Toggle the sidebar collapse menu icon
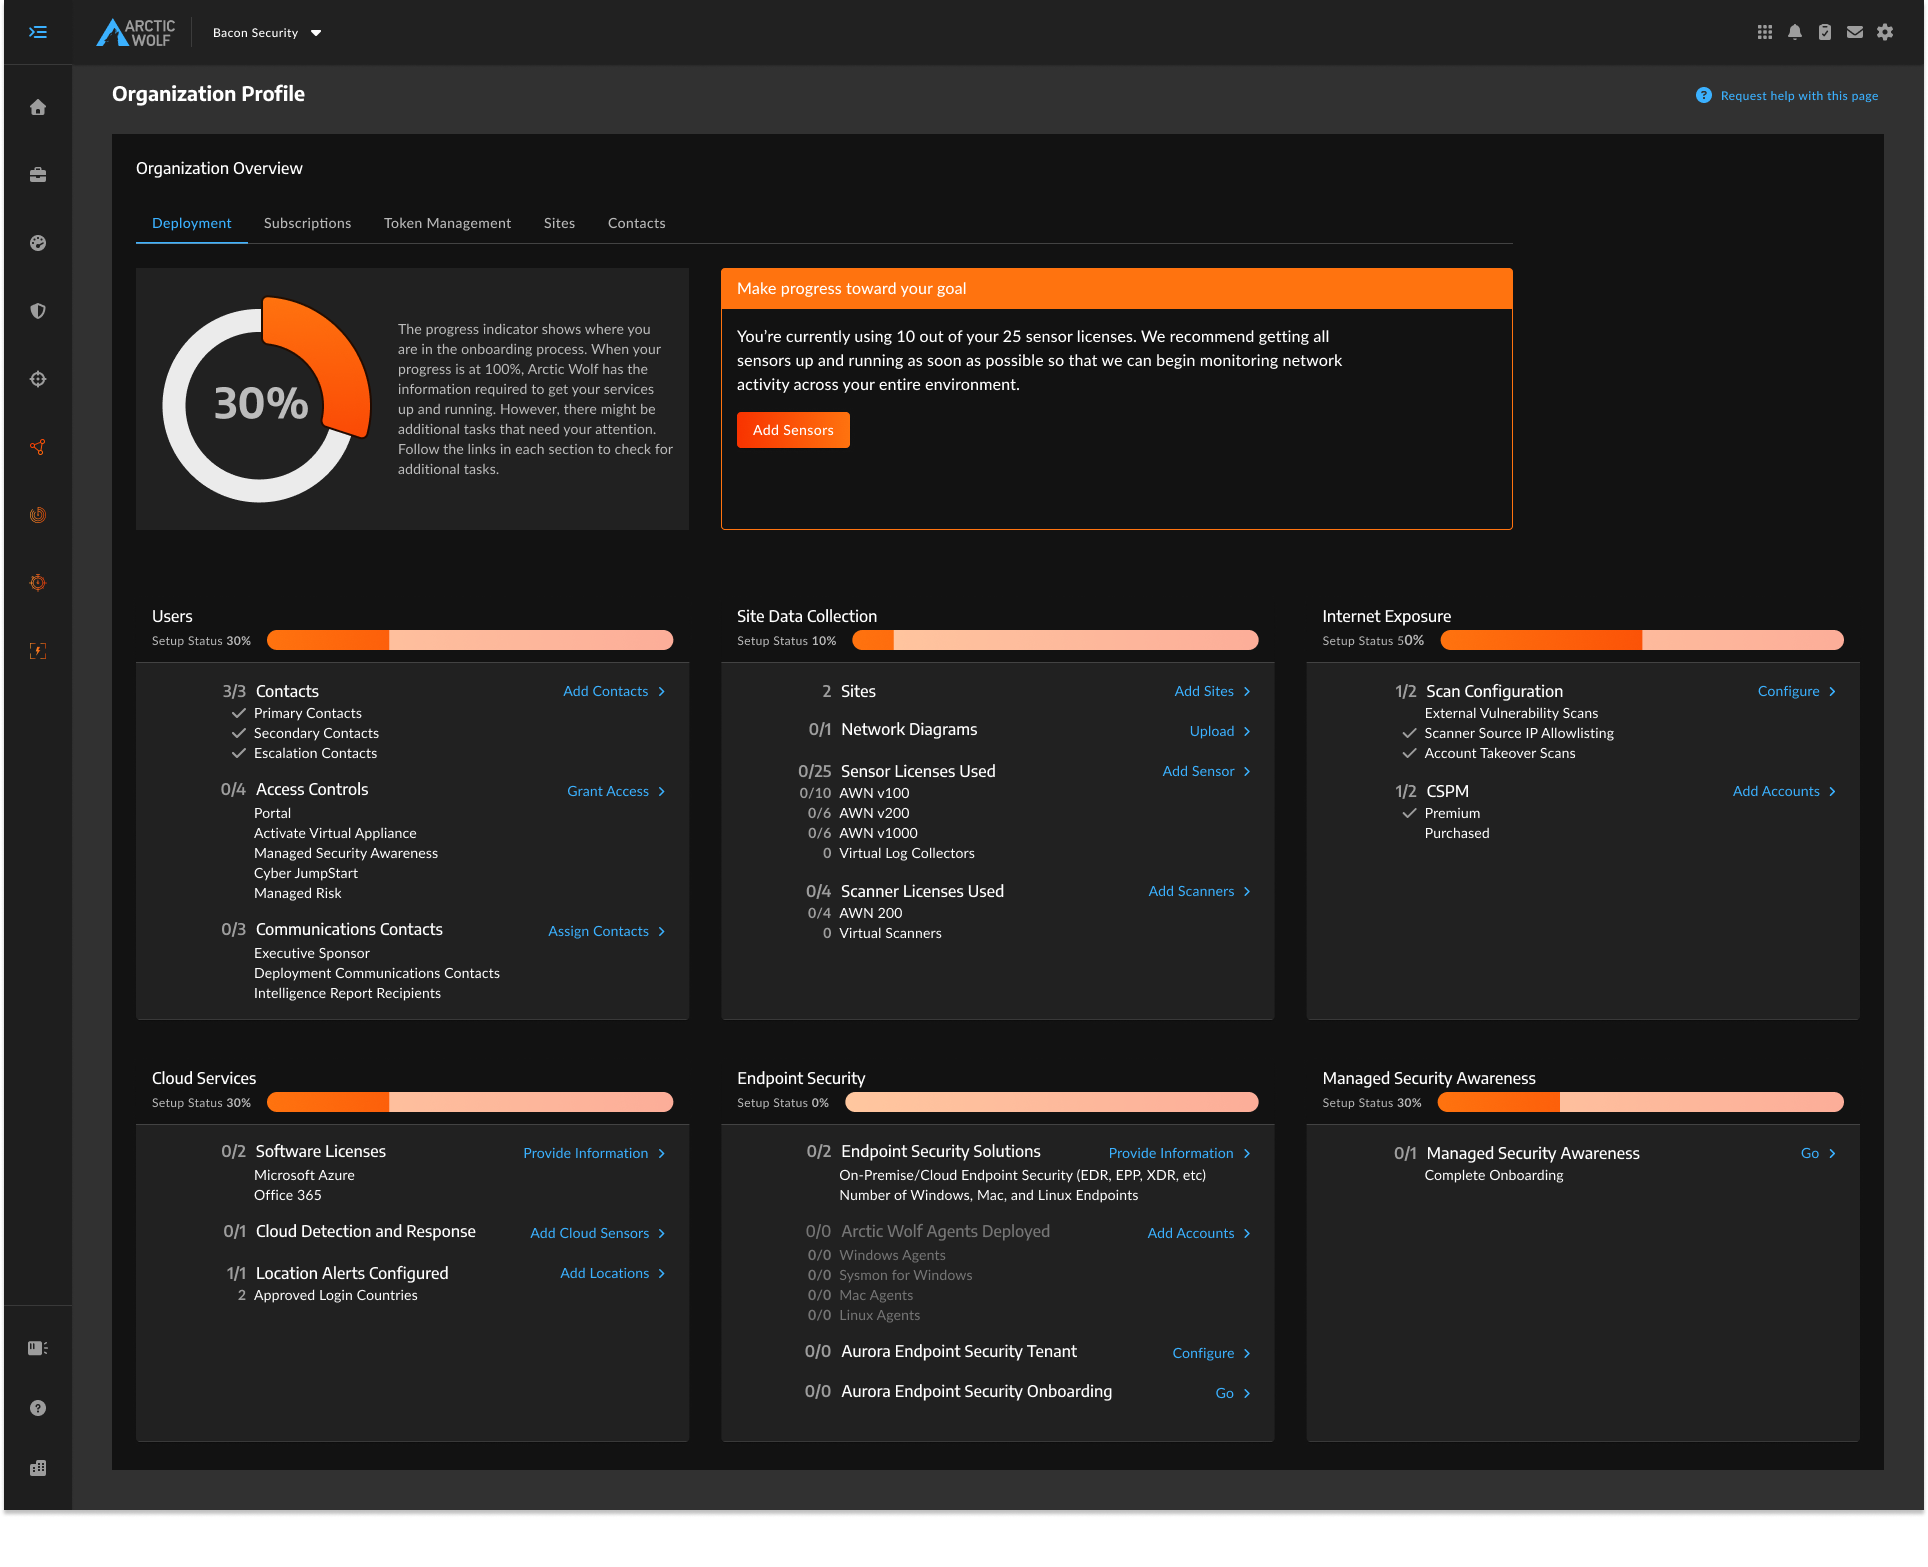This screenshot has height=1567, width=1928. point(38,32)
